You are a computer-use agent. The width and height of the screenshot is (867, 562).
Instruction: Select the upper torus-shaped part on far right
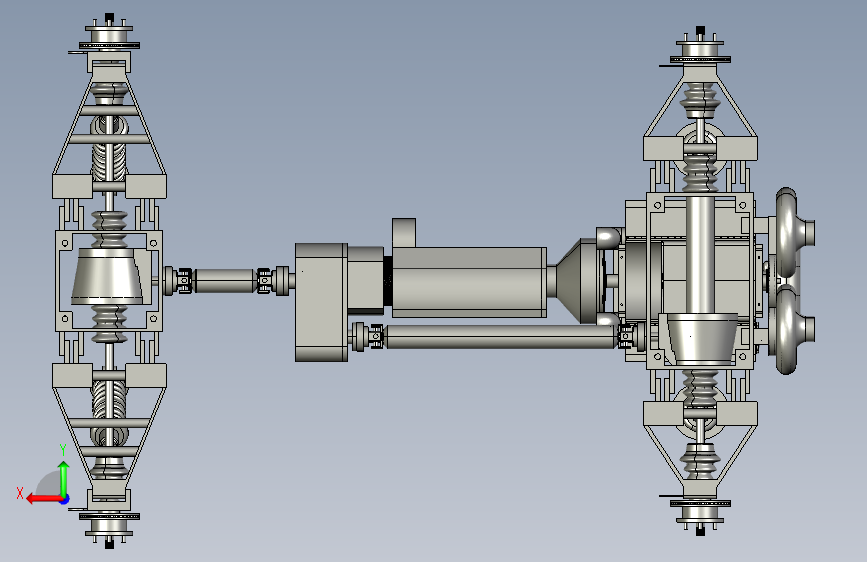click(x=788, y=233)
